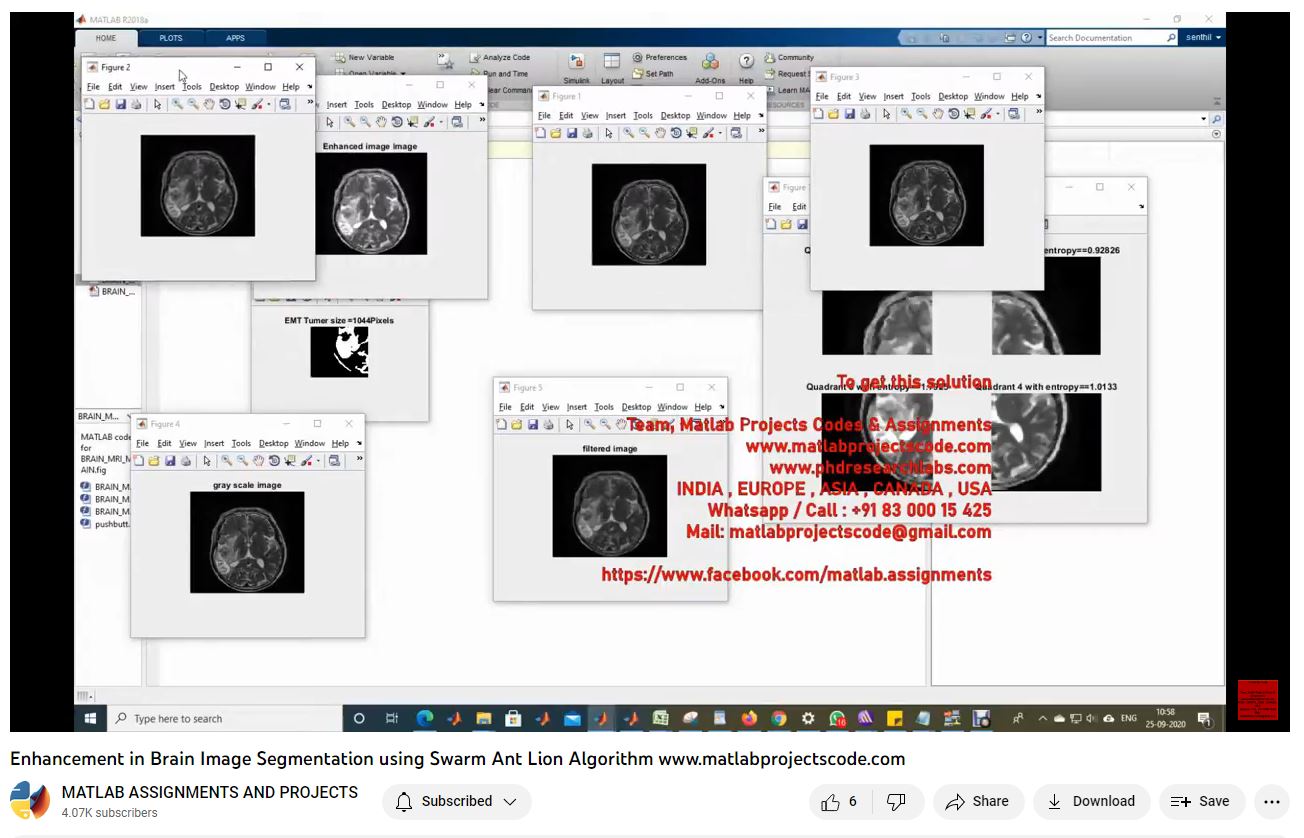Image resolution: width=1304 pixels, height=838 pixels.
Task: Open the three-dot more actions menu
Action: coord(1271,801)
